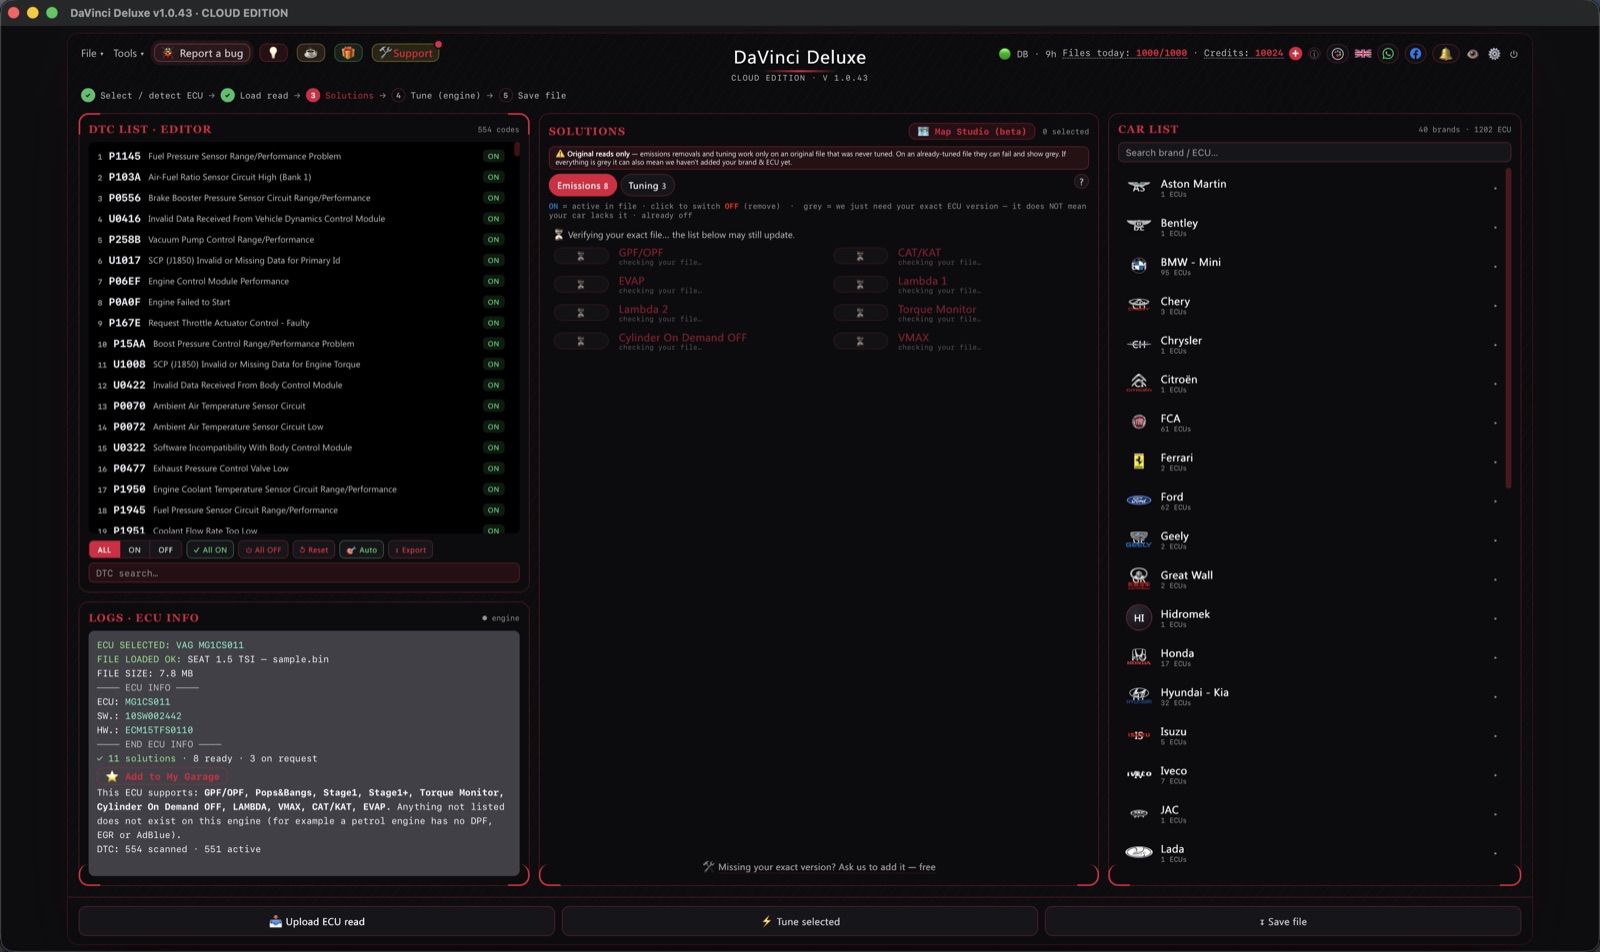Click the Ferrari brand logo
The height and width of the screenshot is (952, 1600).
(x=1138, y=461)
